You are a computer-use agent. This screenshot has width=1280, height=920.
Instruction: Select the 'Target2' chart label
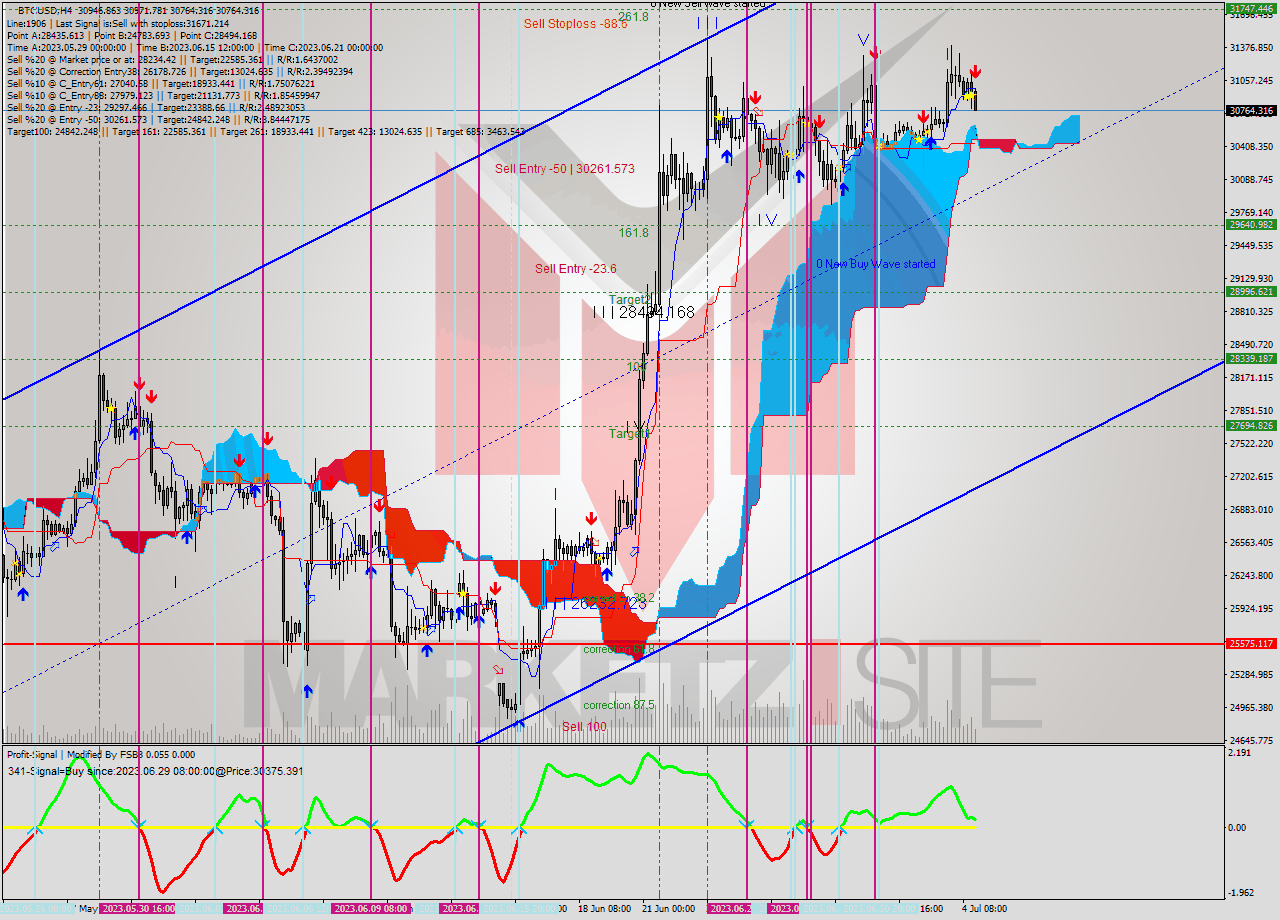coord(630,299)
